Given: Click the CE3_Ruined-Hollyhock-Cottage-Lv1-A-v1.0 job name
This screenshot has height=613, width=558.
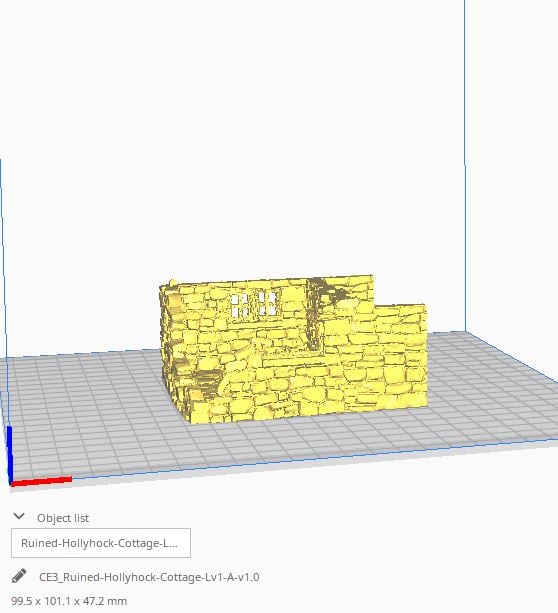Looking at the screenshot, I should click(149, 577).
